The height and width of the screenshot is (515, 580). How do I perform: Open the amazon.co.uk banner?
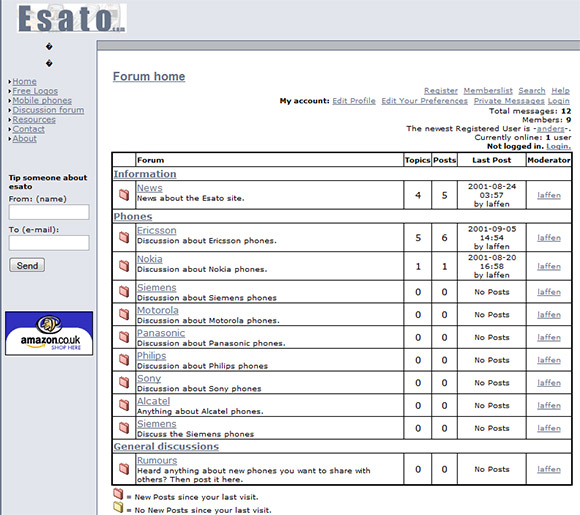pyautogui.click(x=49, y=333)
